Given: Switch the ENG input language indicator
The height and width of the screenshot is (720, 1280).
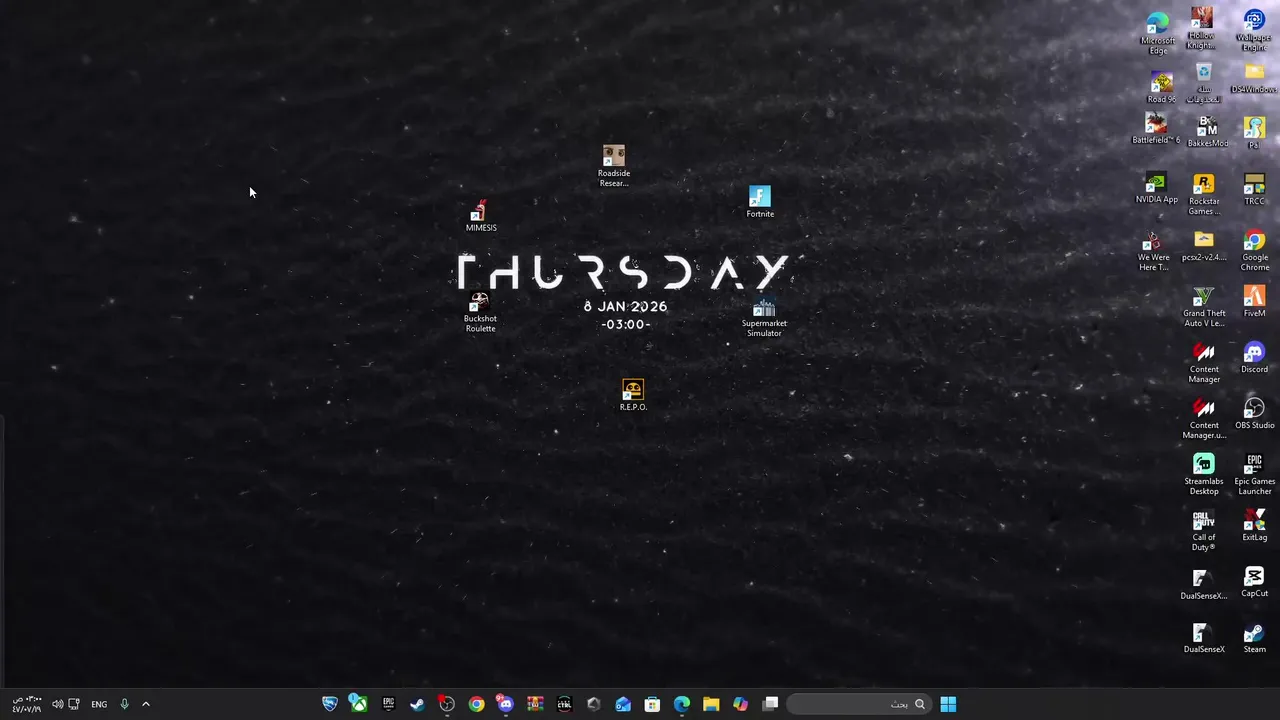Looking at the screenshot, I should point(99,704).
